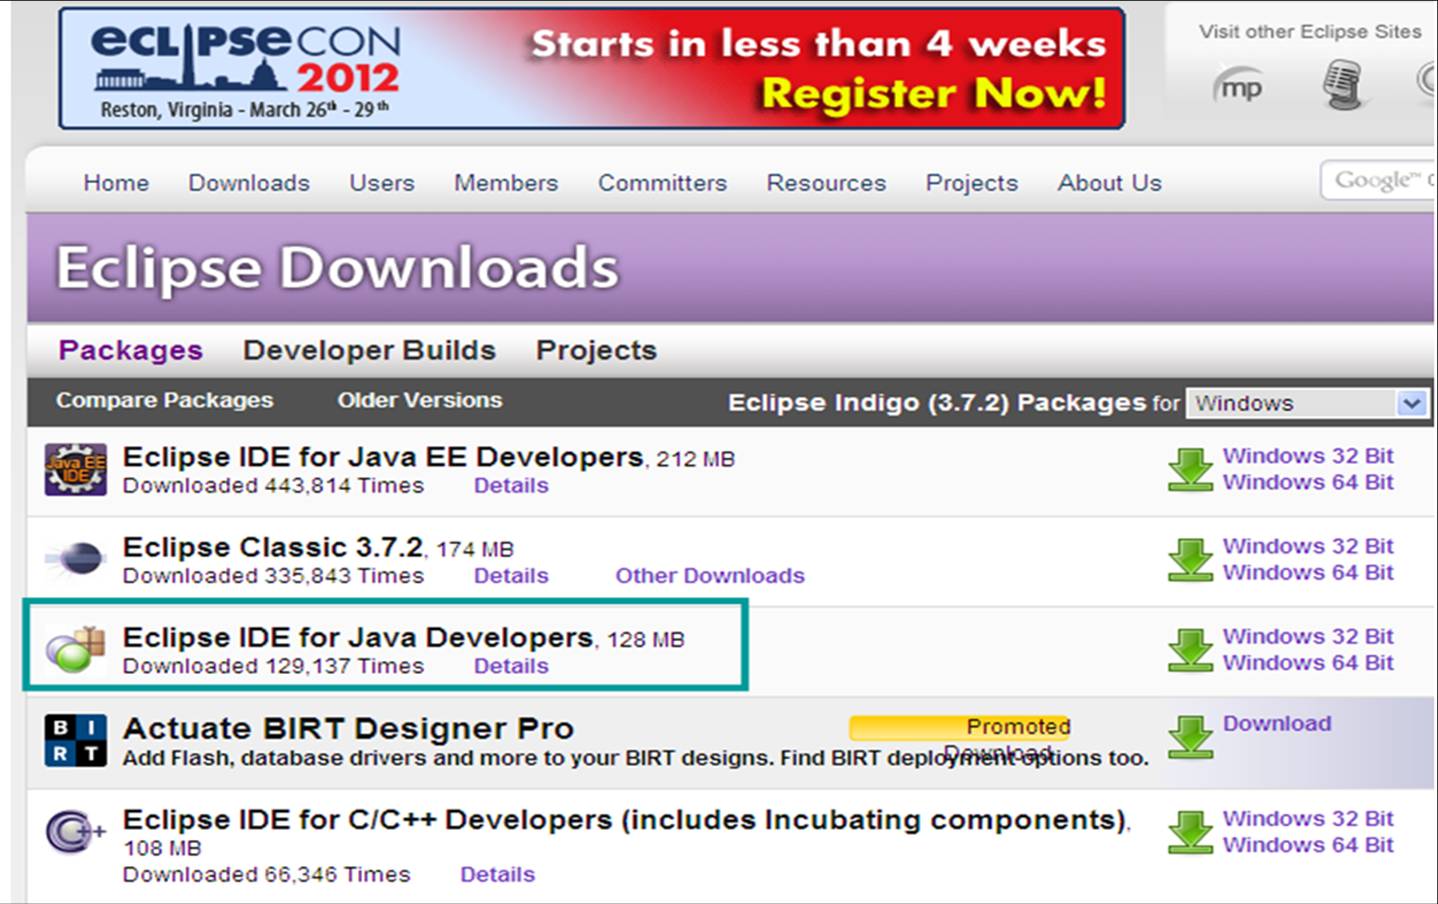Click the EclipseCon 2012 Register Now banner
This screenshot has width=1438, height=904.
click(592, 68)
